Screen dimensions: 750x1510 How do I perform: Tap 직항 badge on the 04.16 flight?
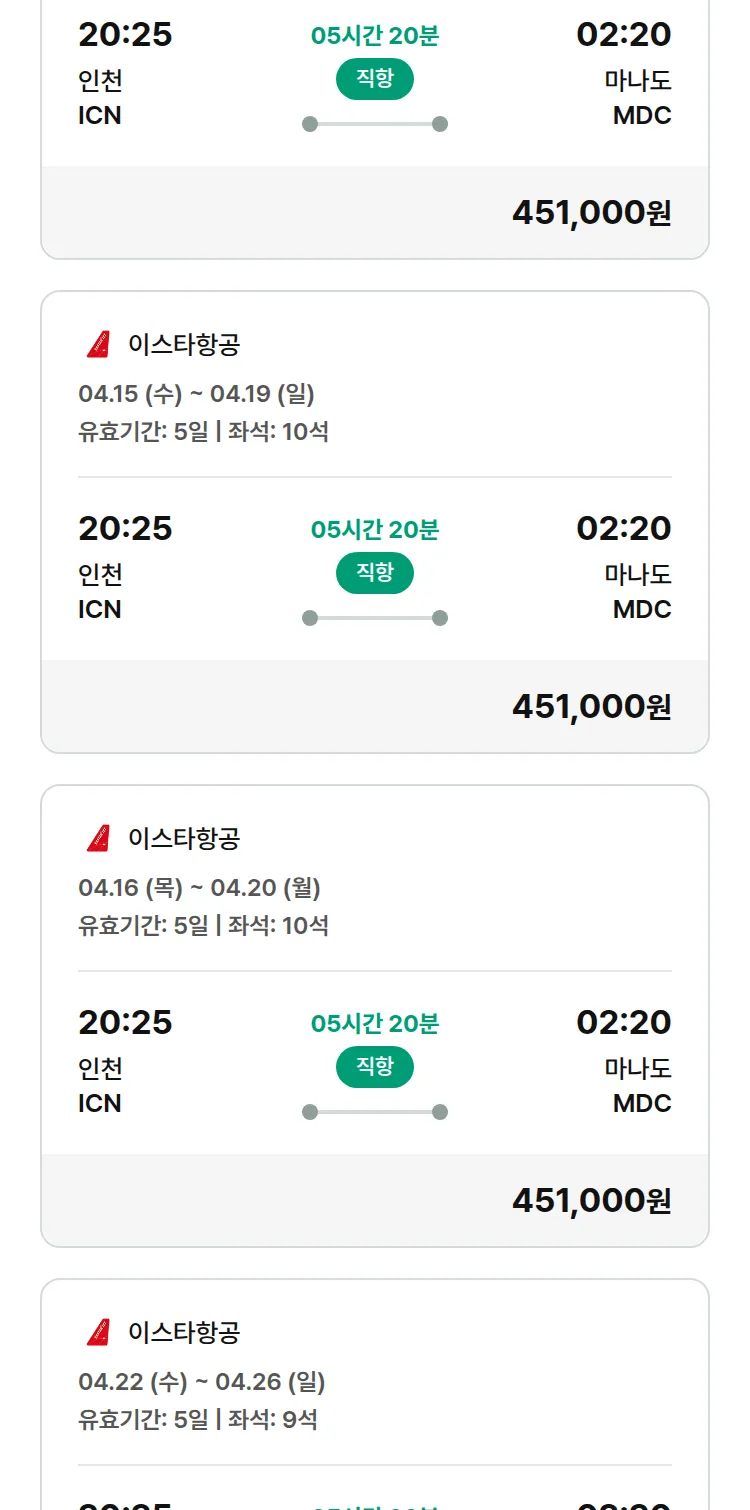tap(375, 1067)
